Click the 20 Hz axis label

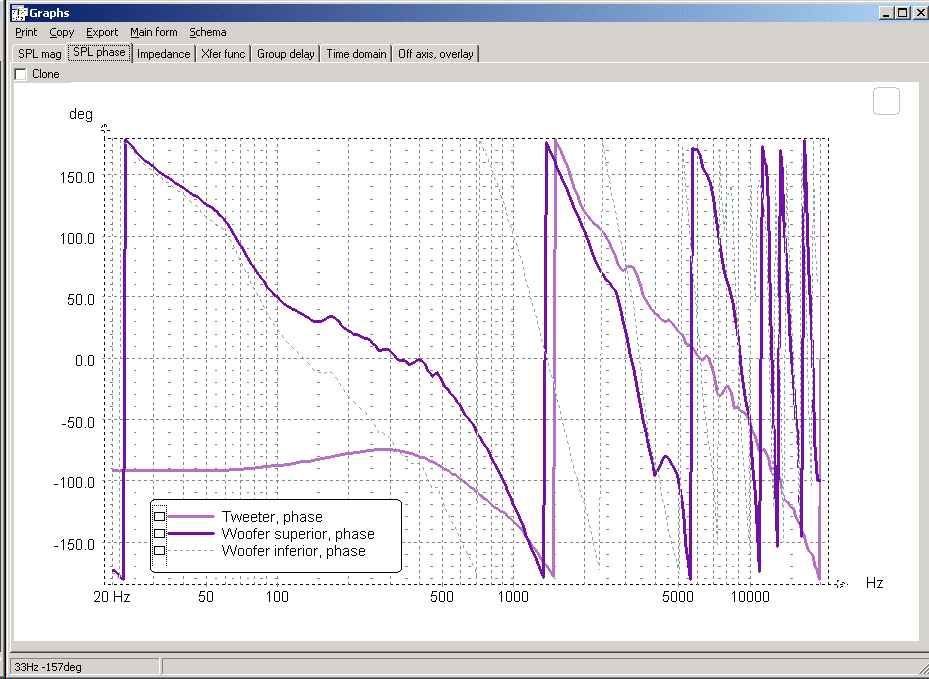point(112,597)
